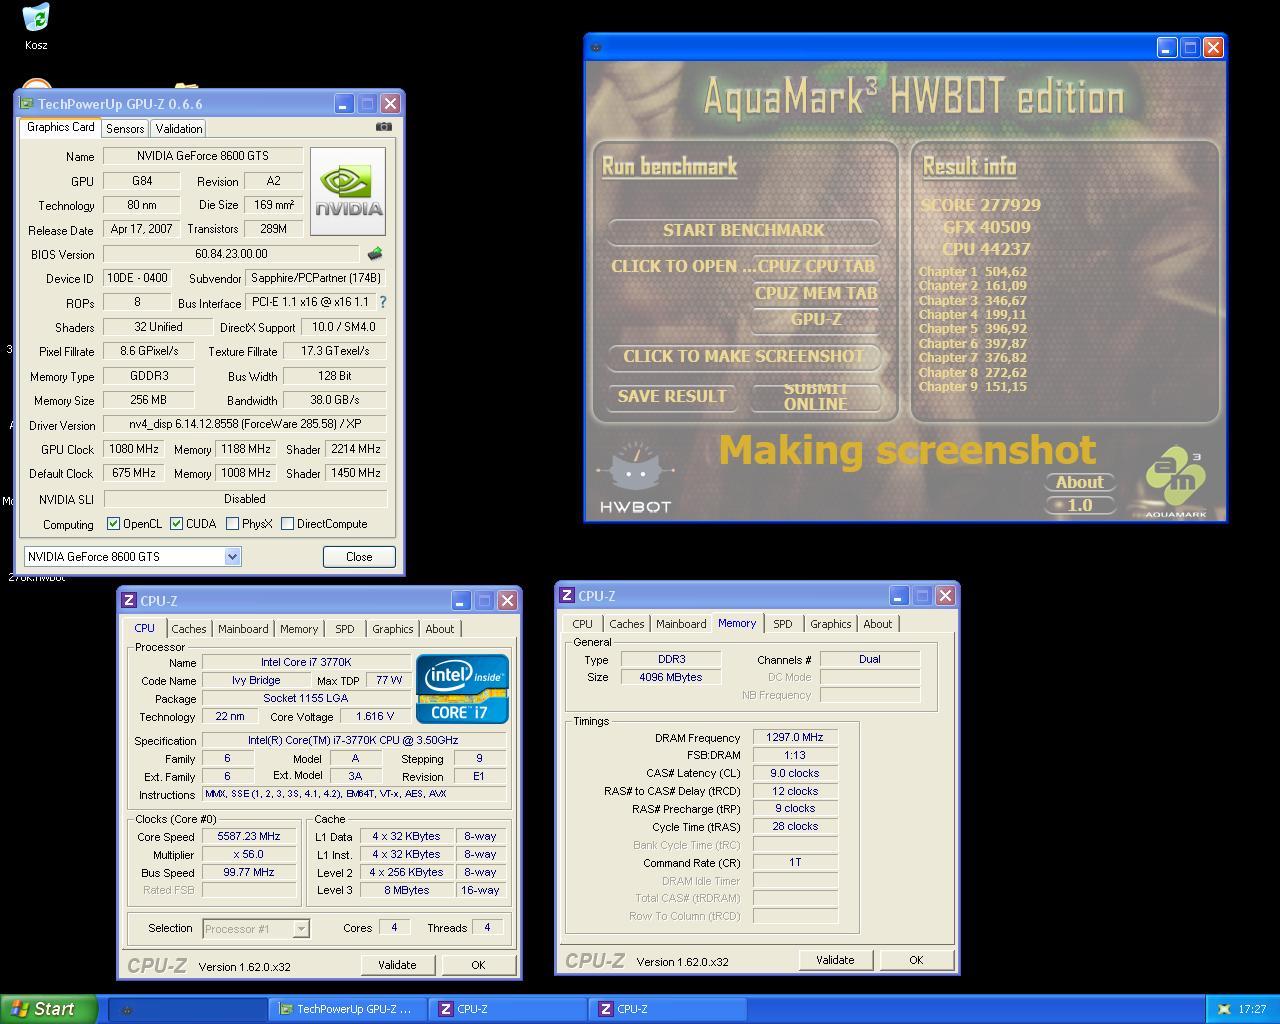
Task: Click CLICK TO MAKE SCREENSHOT button
Action: point(744,357)
